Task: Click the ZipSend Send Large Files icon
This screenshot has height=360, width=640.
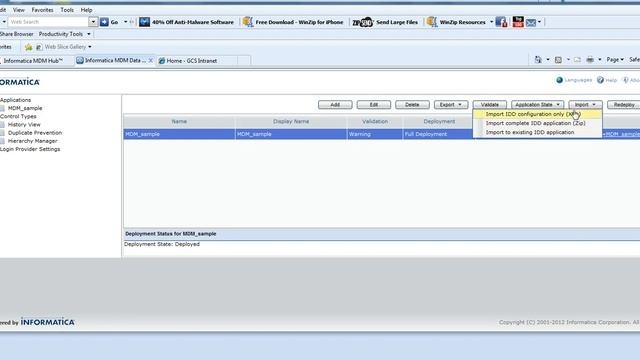Action: coord(362,22)
